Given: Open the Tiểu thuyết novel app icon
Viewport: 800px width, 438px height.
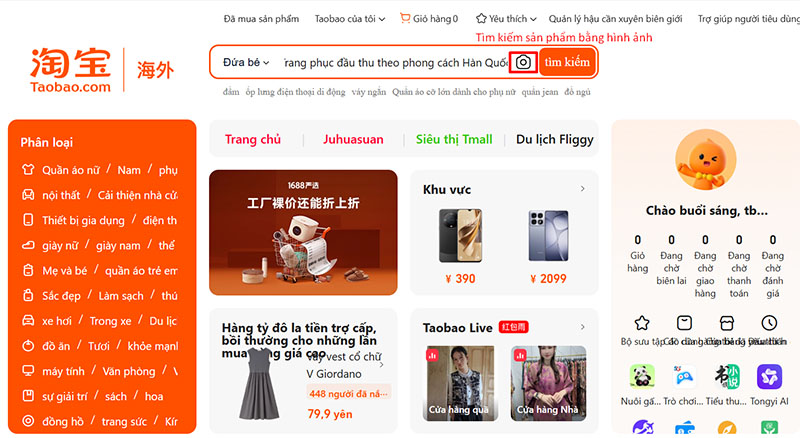Looking at the screenshot, I should point(727,377).
